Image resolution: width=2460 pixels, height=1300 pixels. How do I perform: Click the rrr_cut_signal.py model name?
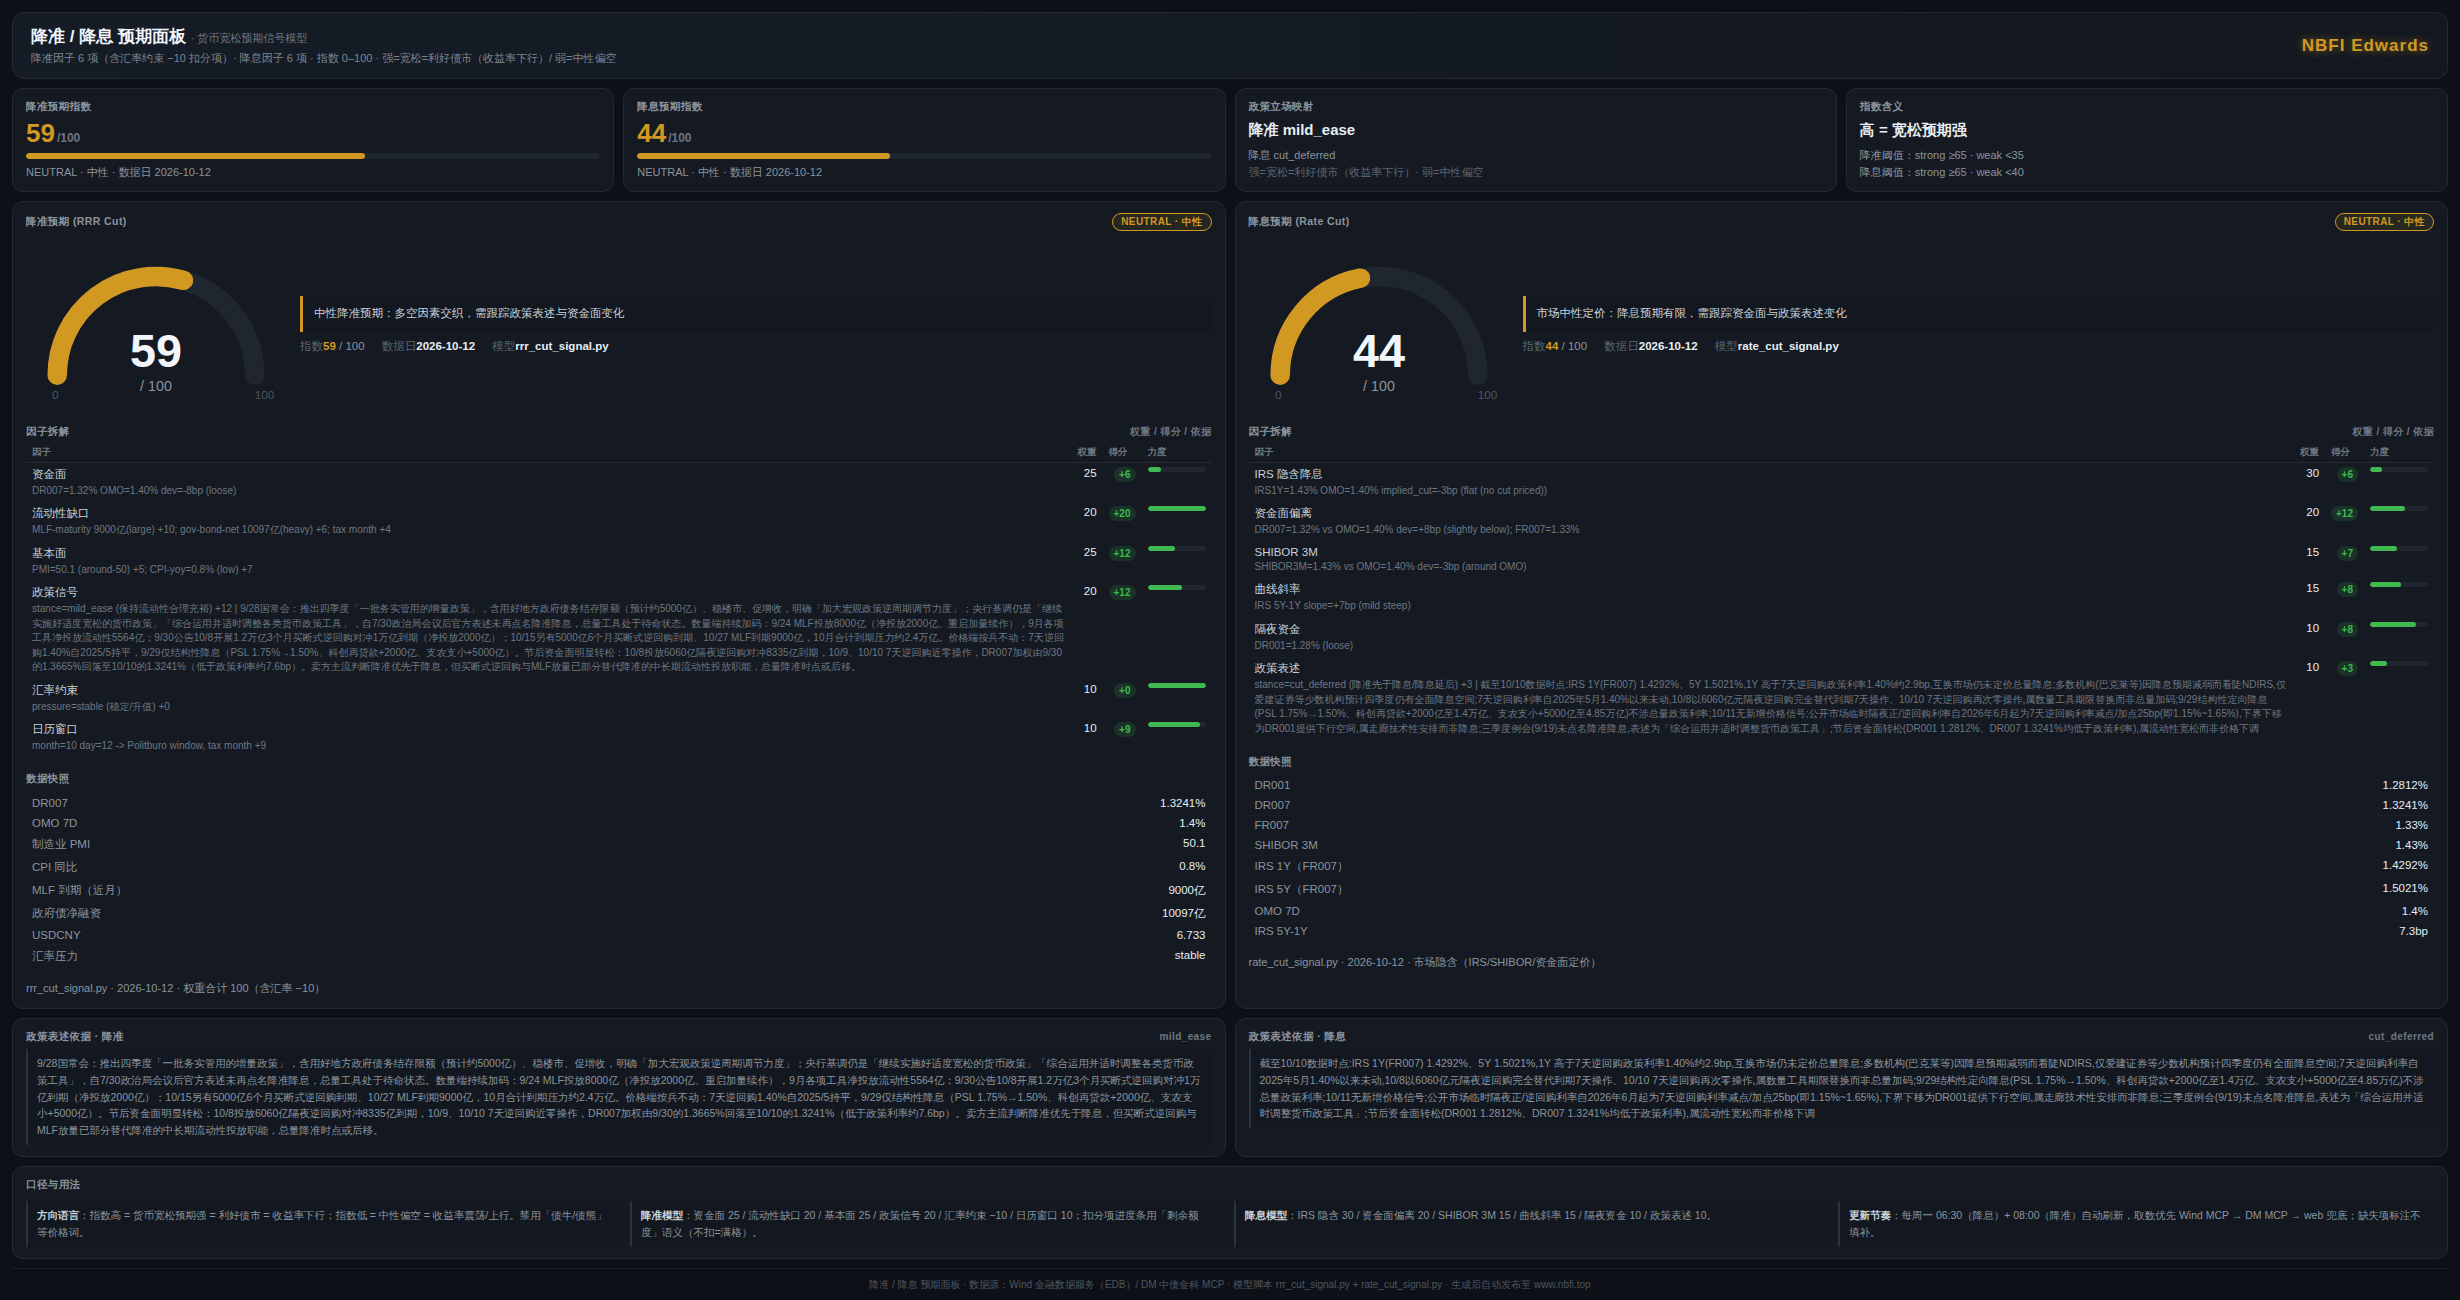pyautogui.click(x=562, y=346)
